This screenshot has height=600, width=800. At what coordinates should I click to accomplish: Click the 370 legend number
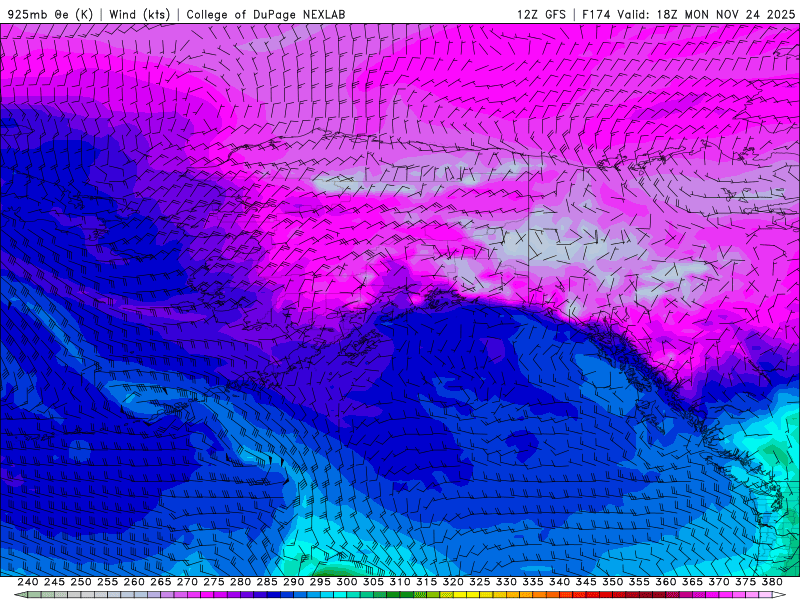pyautogui.click(x=719, y=582)
